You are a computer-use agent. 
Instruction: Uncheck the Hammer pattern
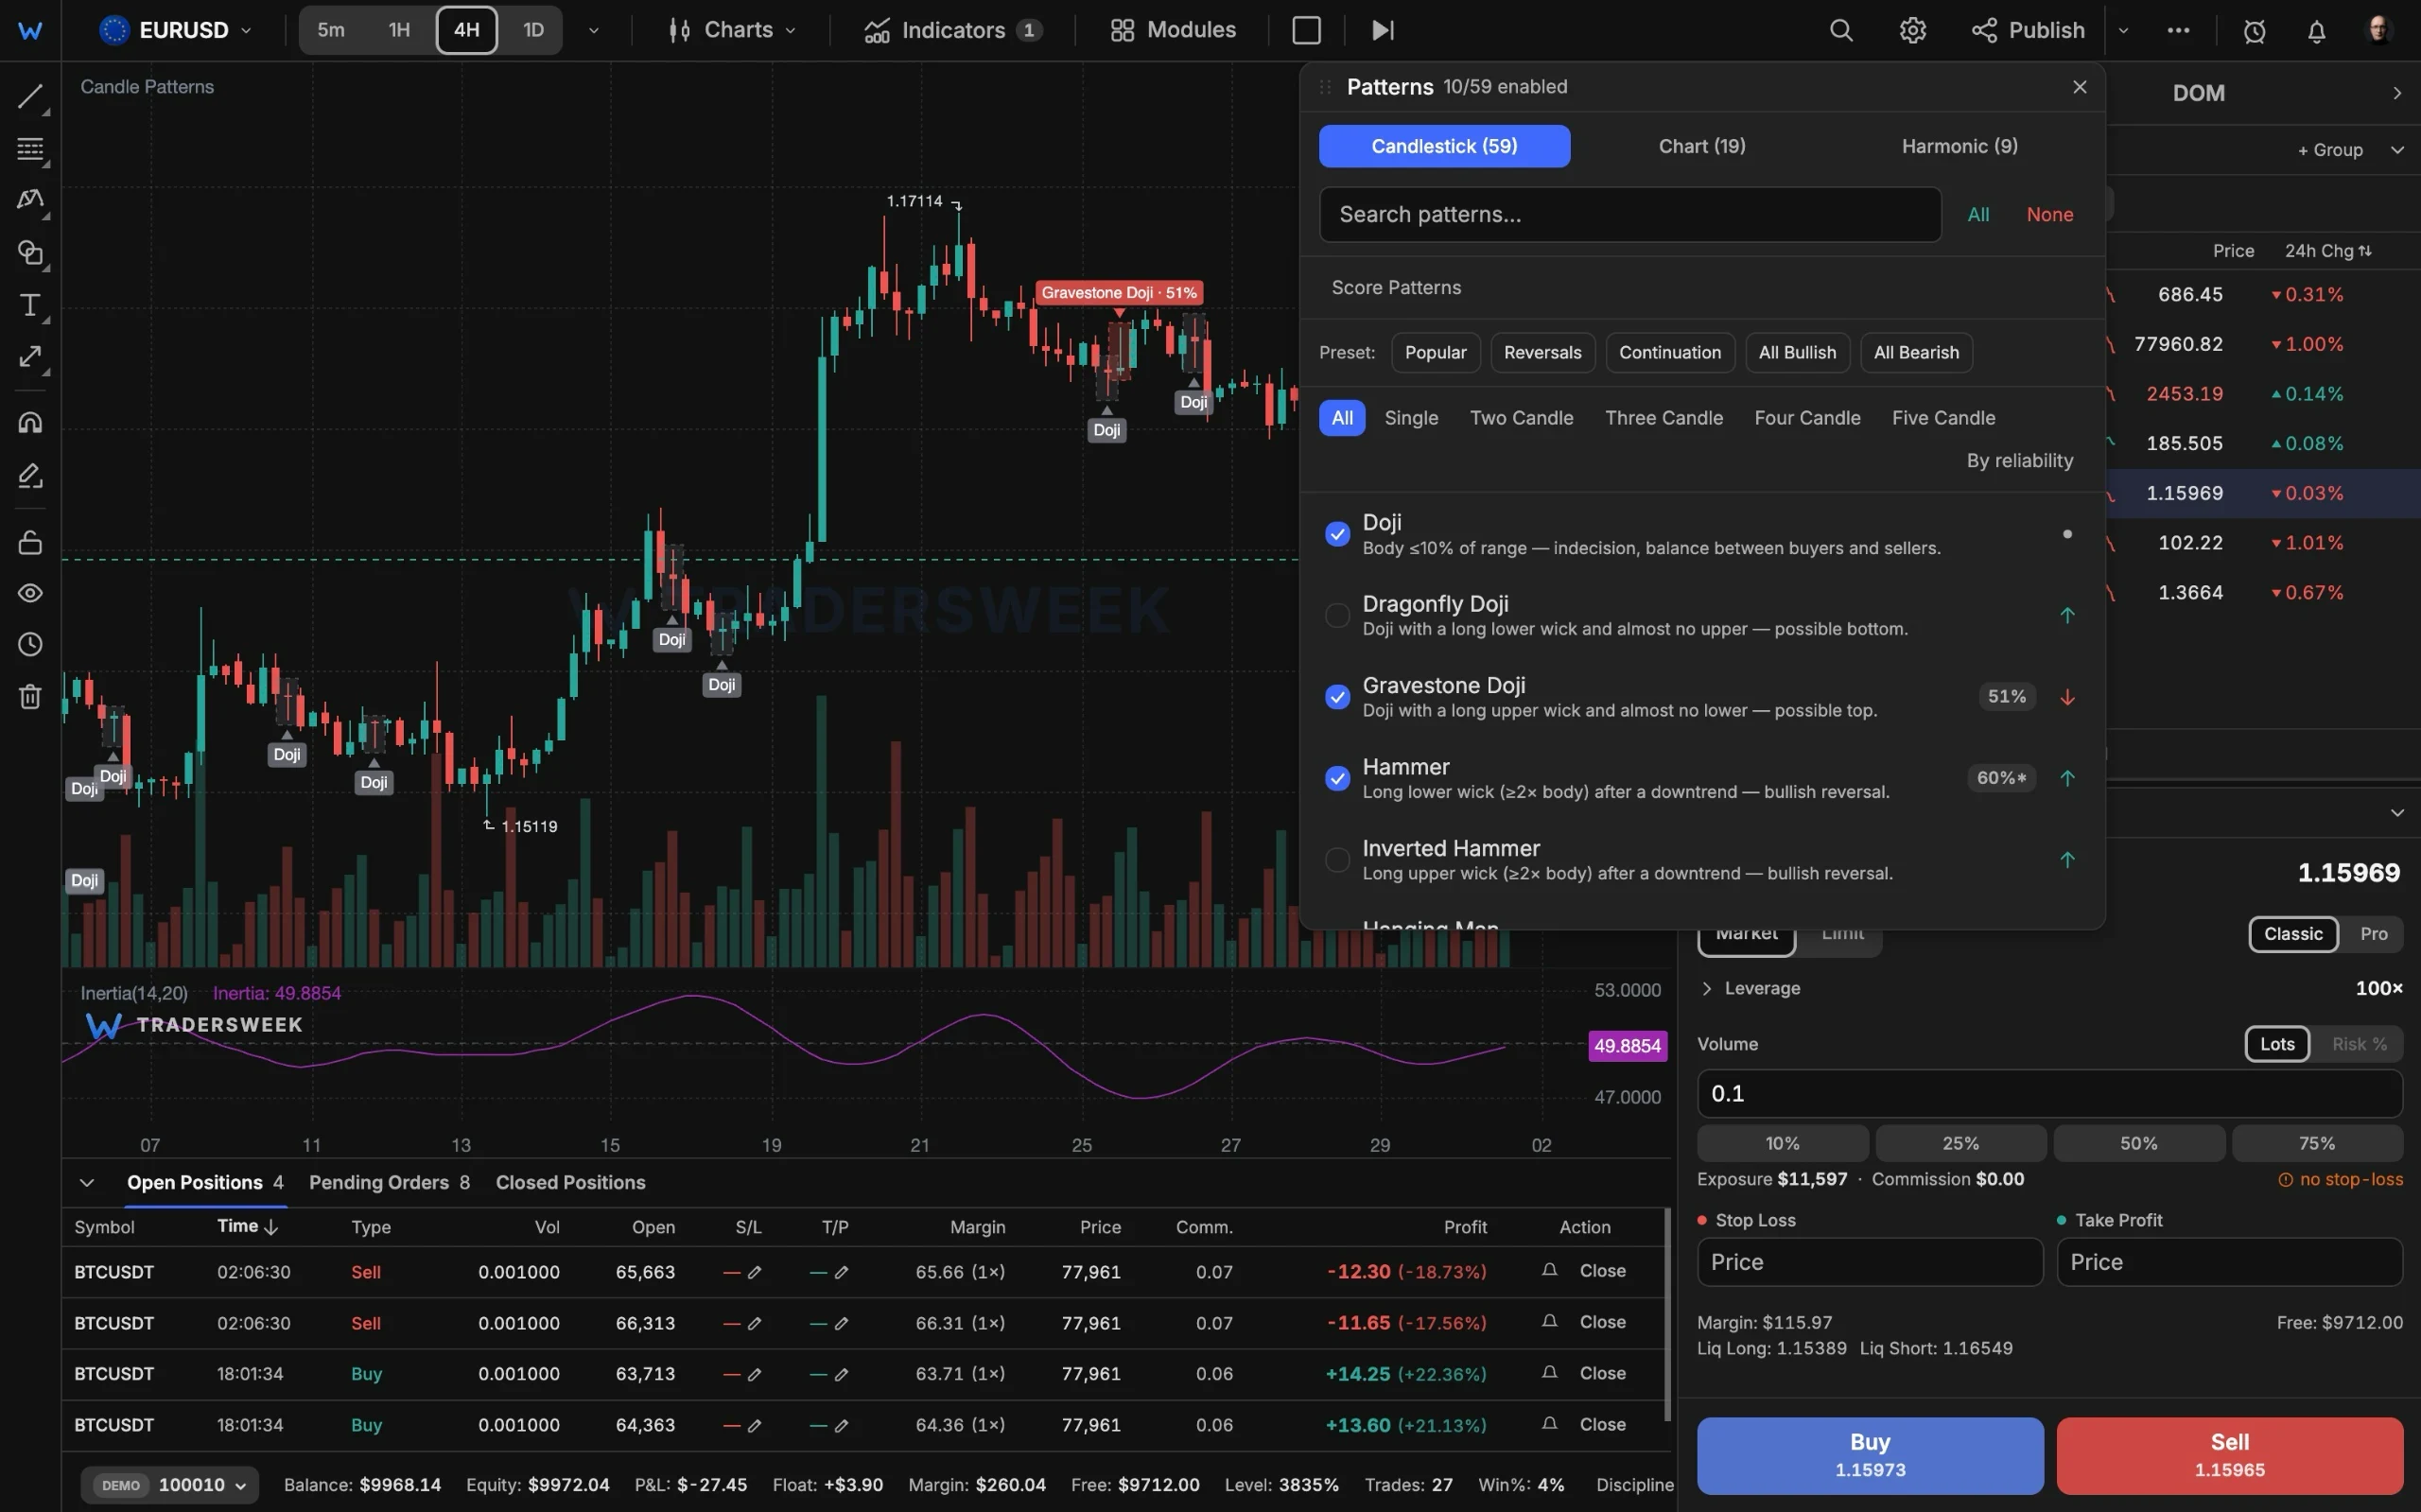pyautogui.click(x=1337, y=778)
